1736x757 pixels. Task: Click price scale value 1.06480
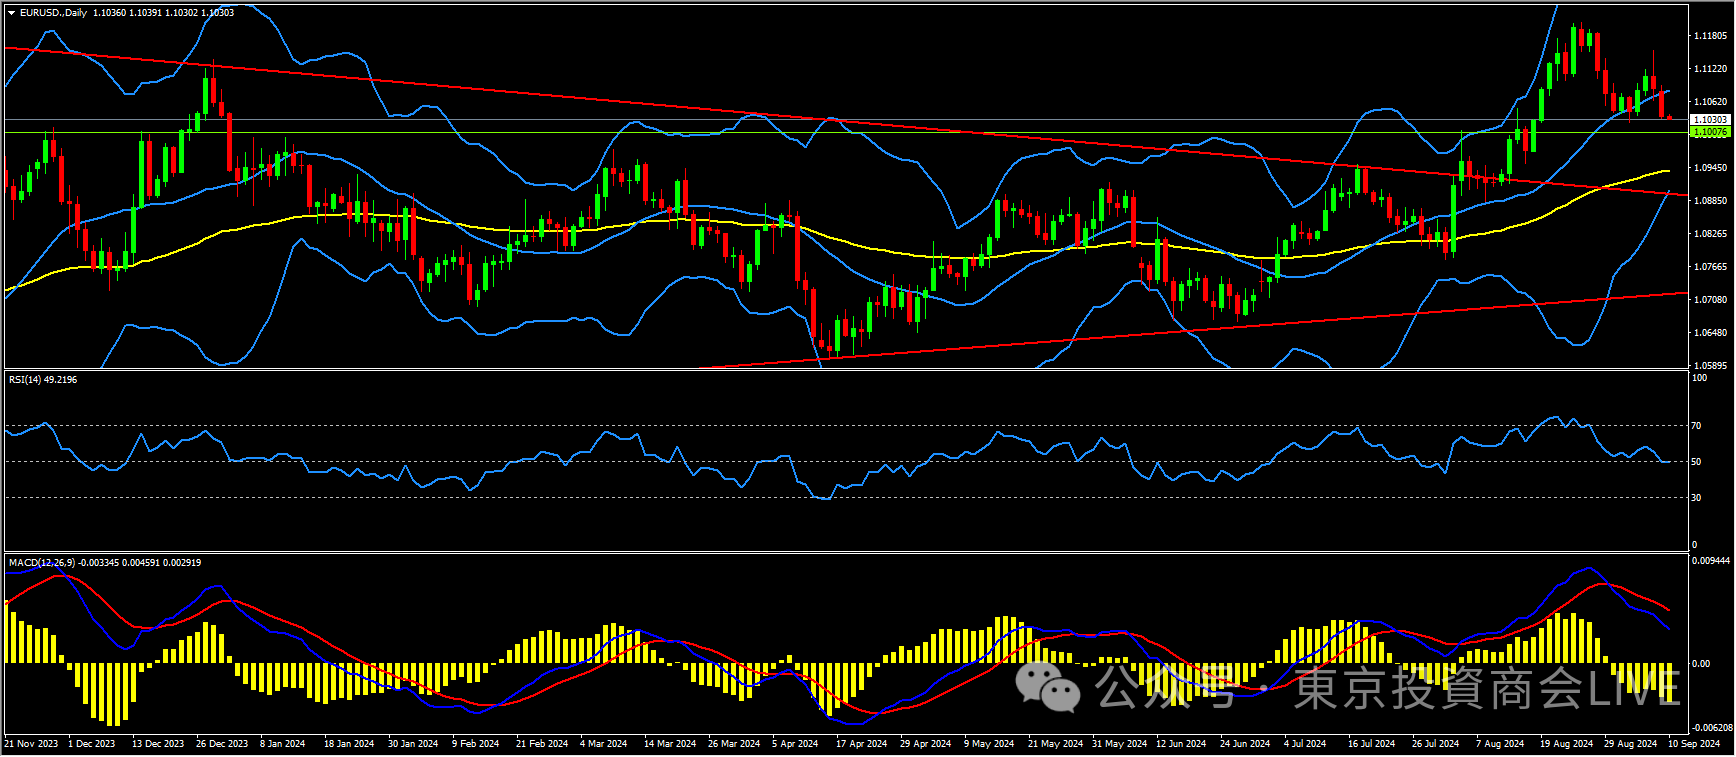point(1710,333)
